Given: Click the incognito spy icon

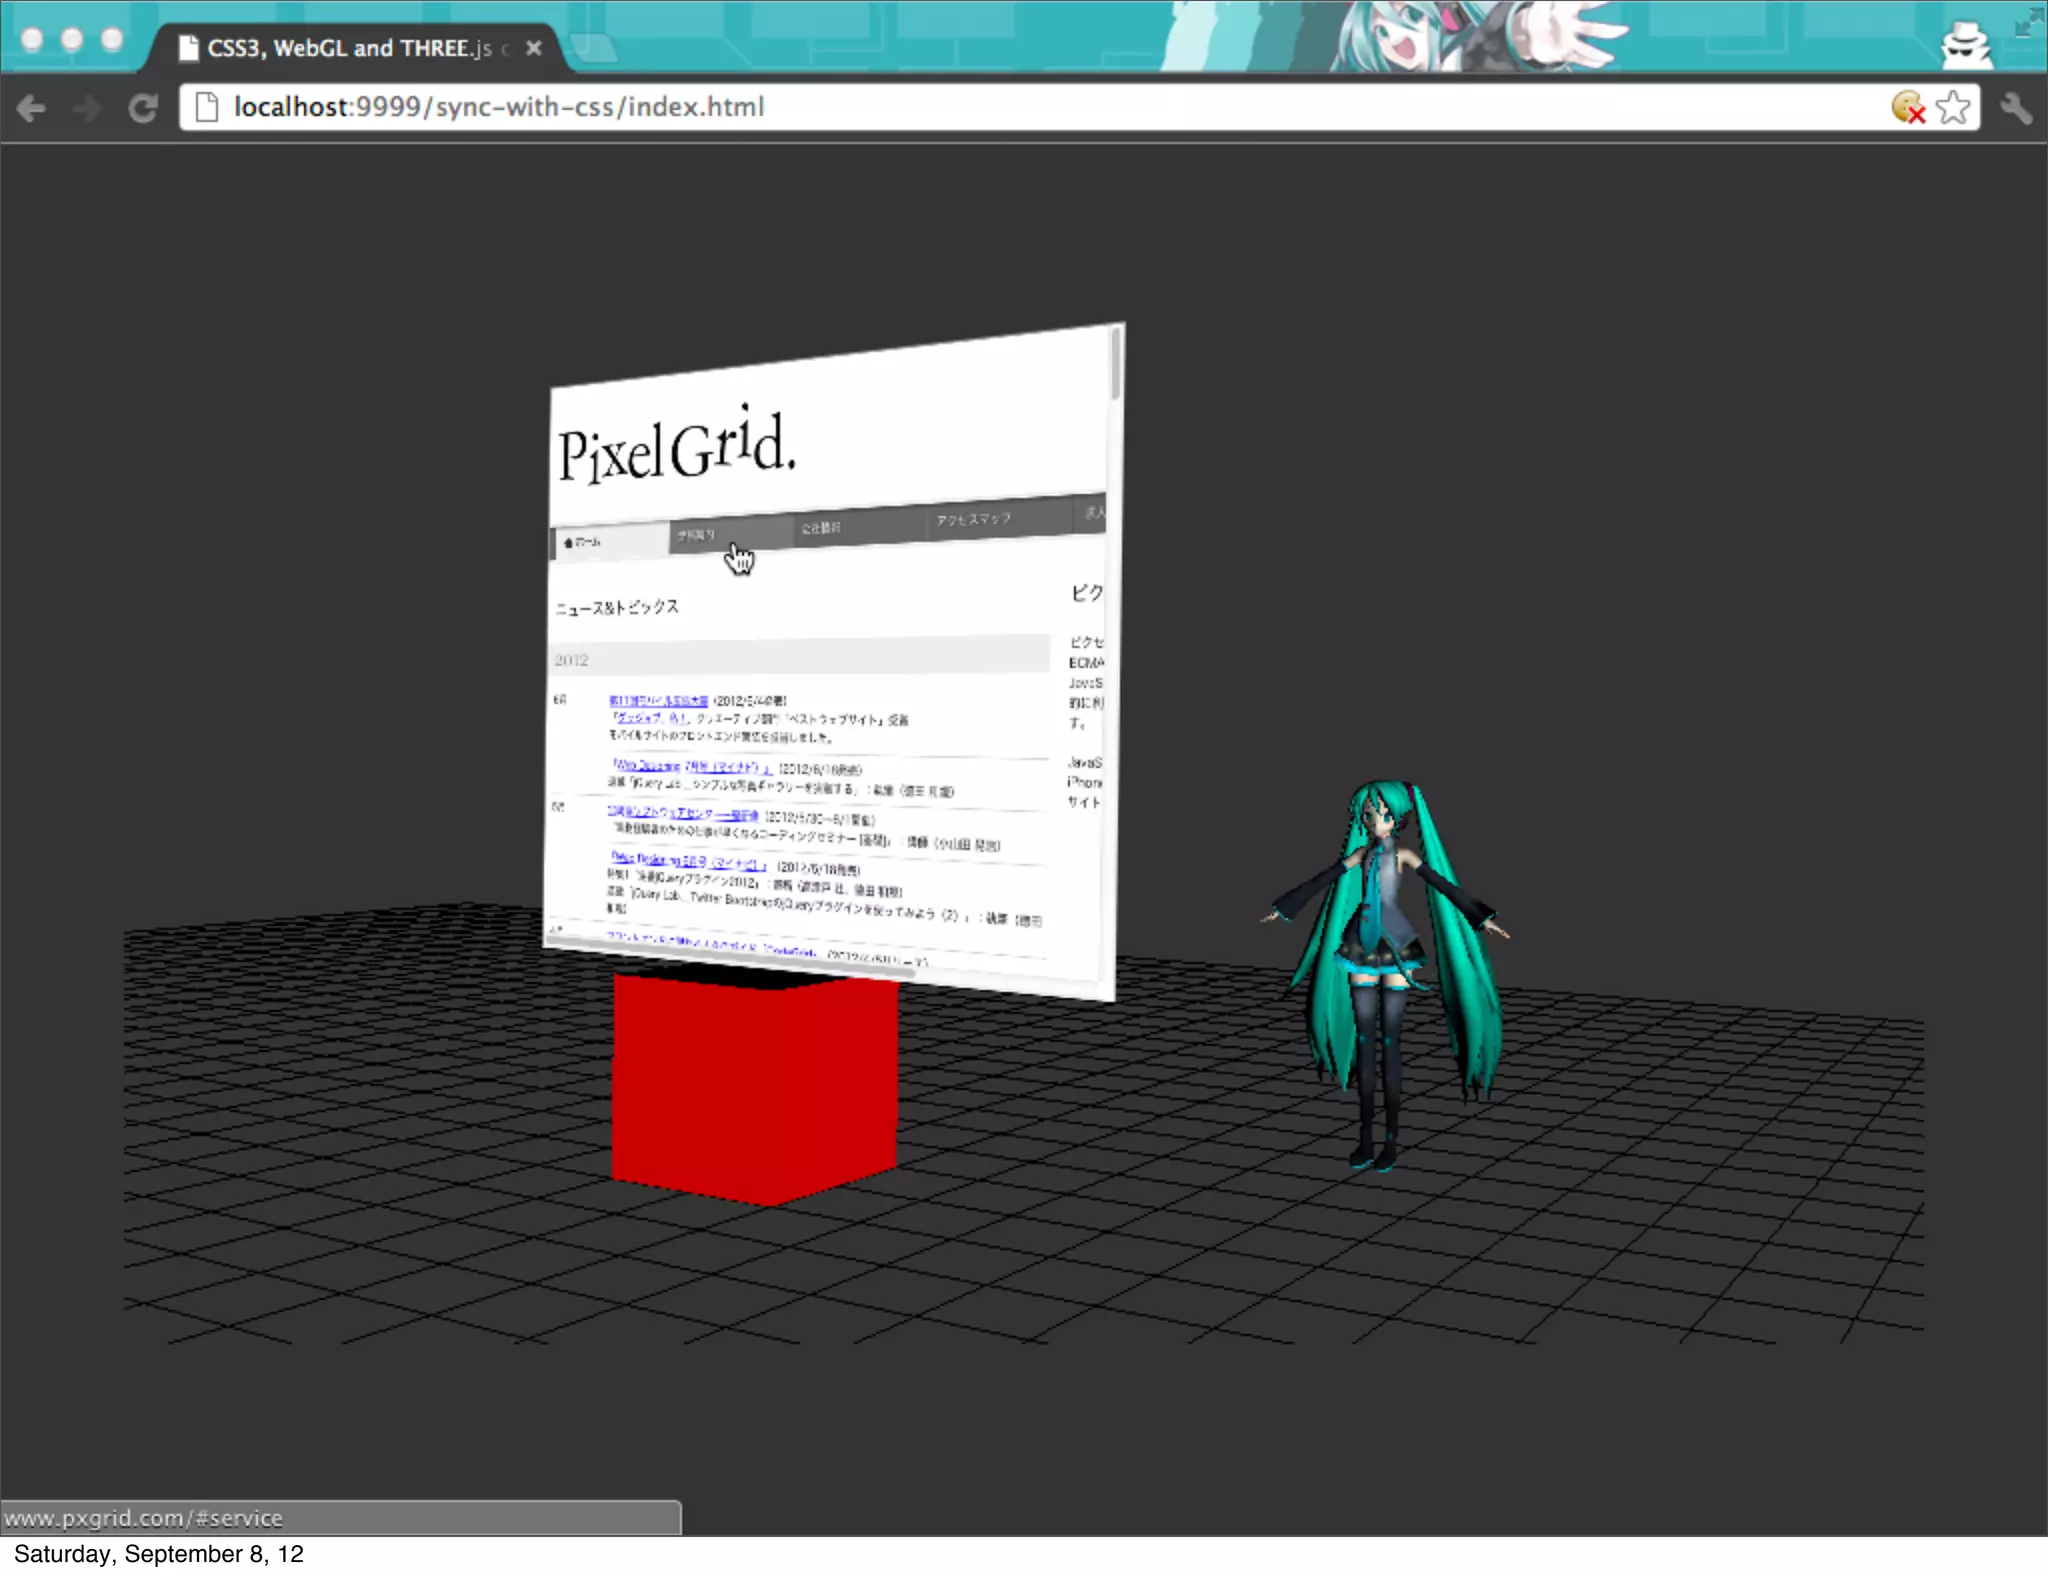Looking at the screenshot, I should tap(1966, 45).
